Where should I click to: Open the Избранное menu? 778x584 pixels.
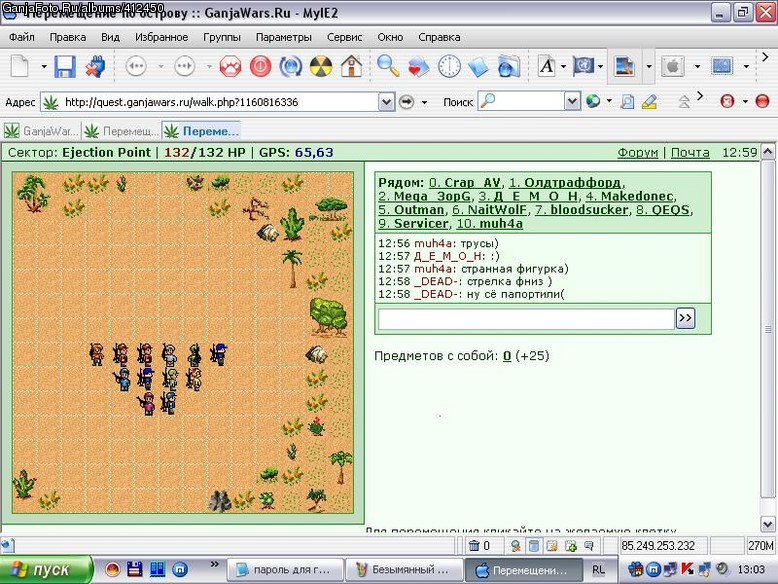tap(161, 37)
